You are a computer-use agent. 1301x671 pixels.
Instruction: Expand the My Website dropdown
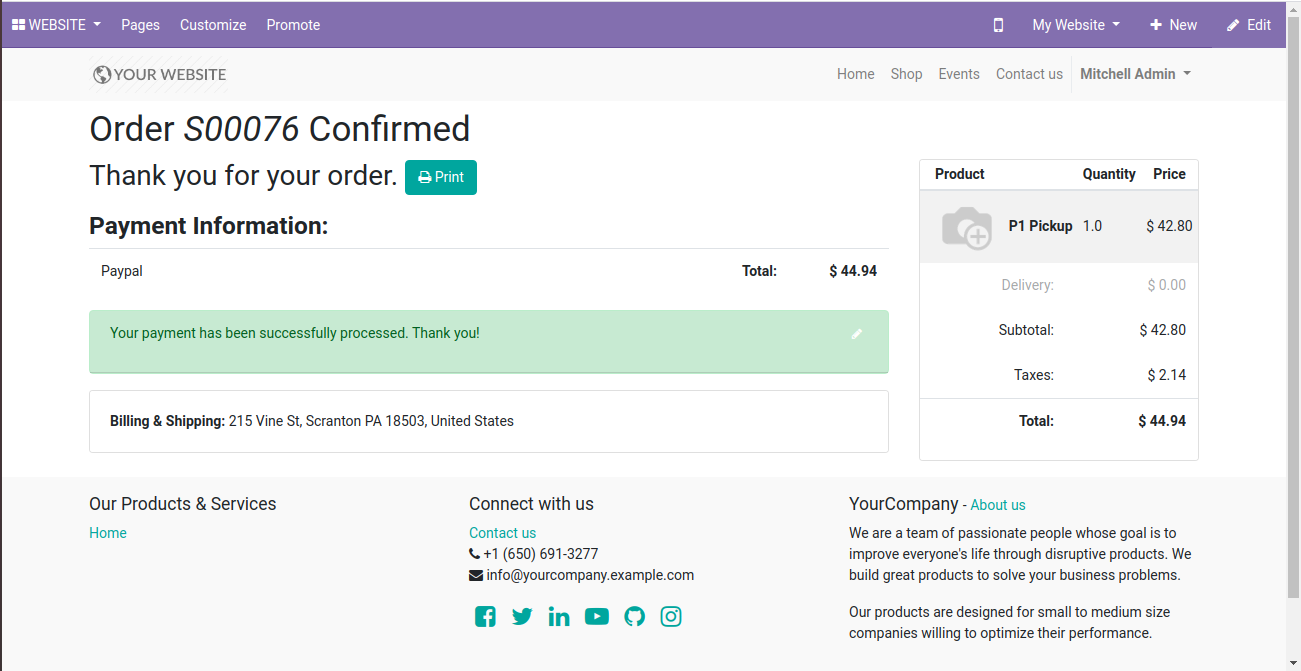pos(1076,25)
